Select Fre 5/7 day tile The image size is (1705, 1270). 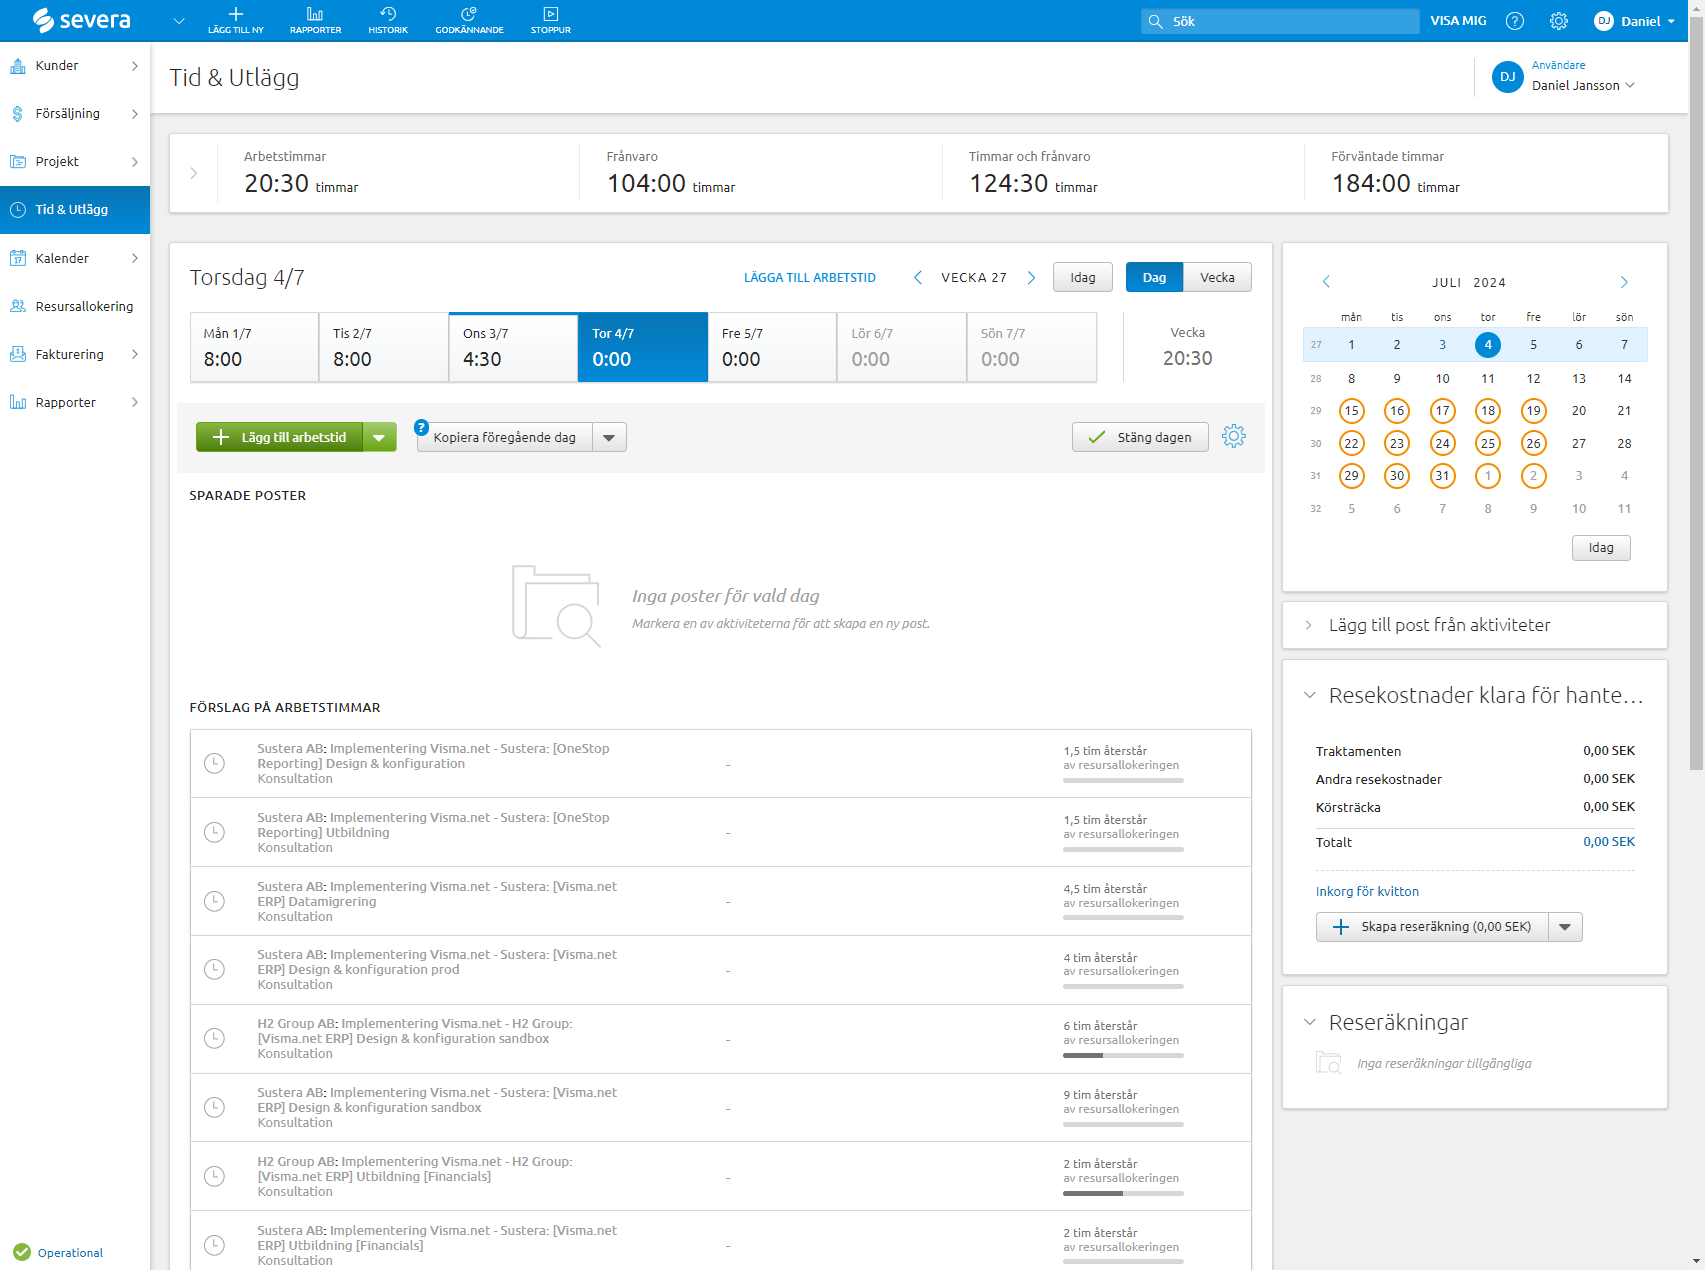(772, 347)
